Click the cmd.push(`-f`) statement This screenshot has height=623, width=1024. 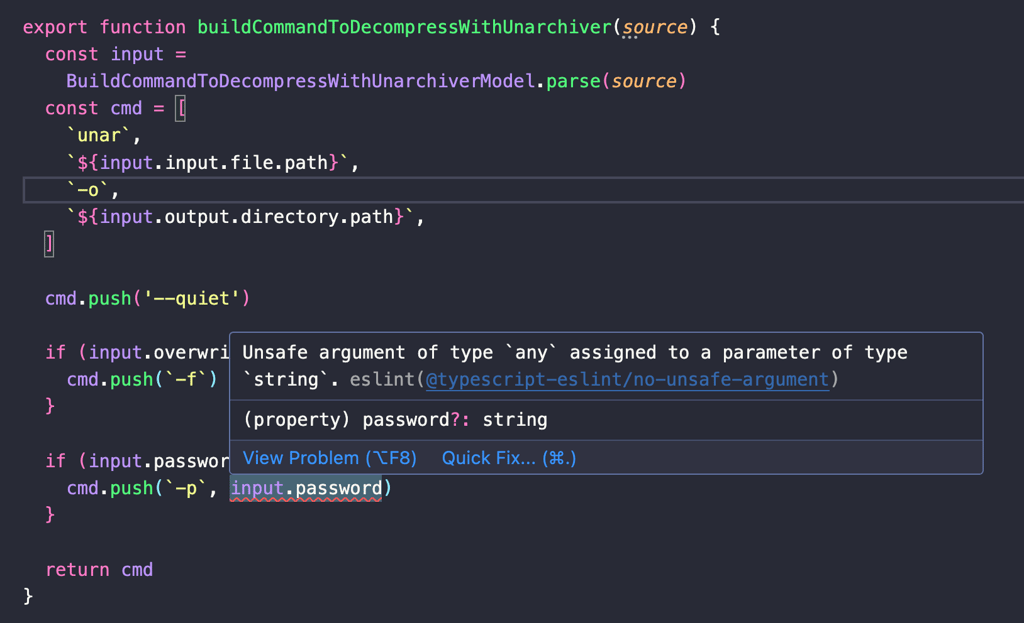pos(142,379)
